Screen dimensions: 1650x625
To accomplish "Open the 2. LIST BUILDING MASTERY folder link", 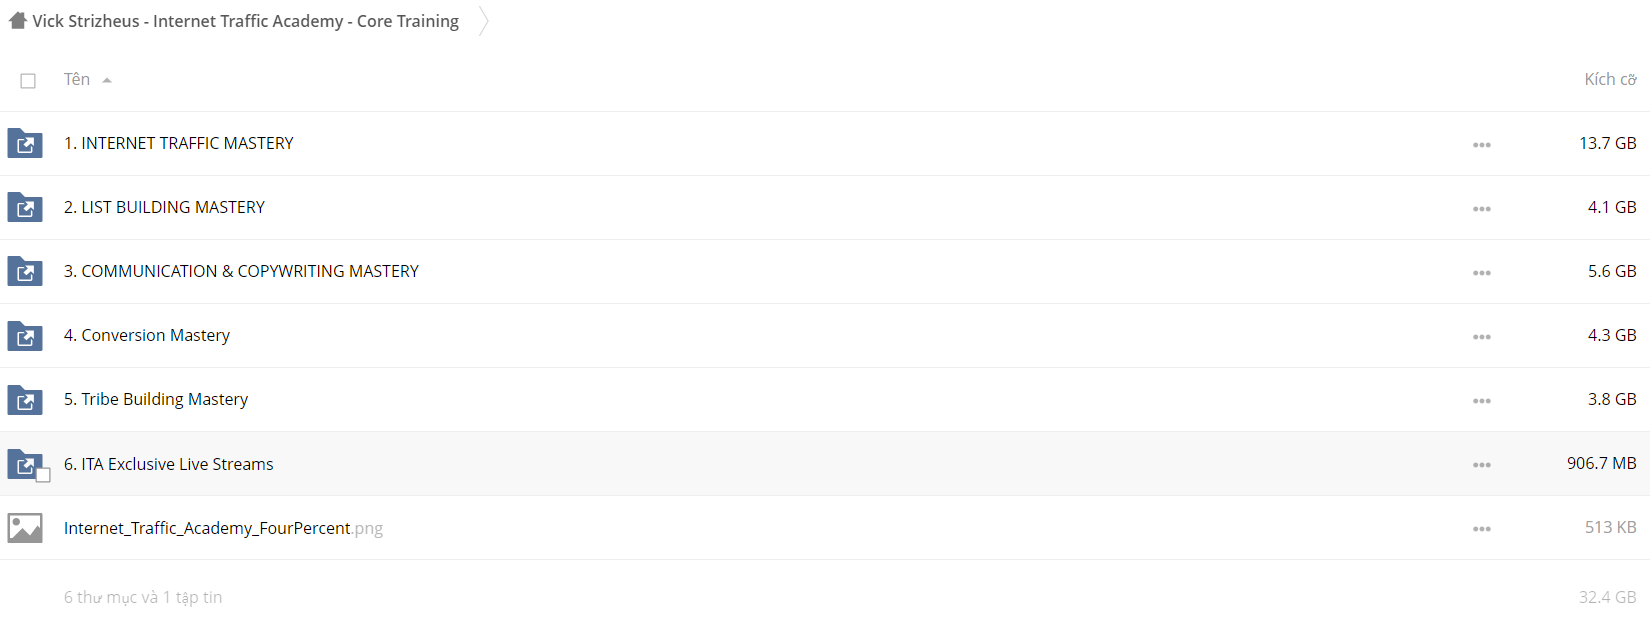I will tap(164, 207).
